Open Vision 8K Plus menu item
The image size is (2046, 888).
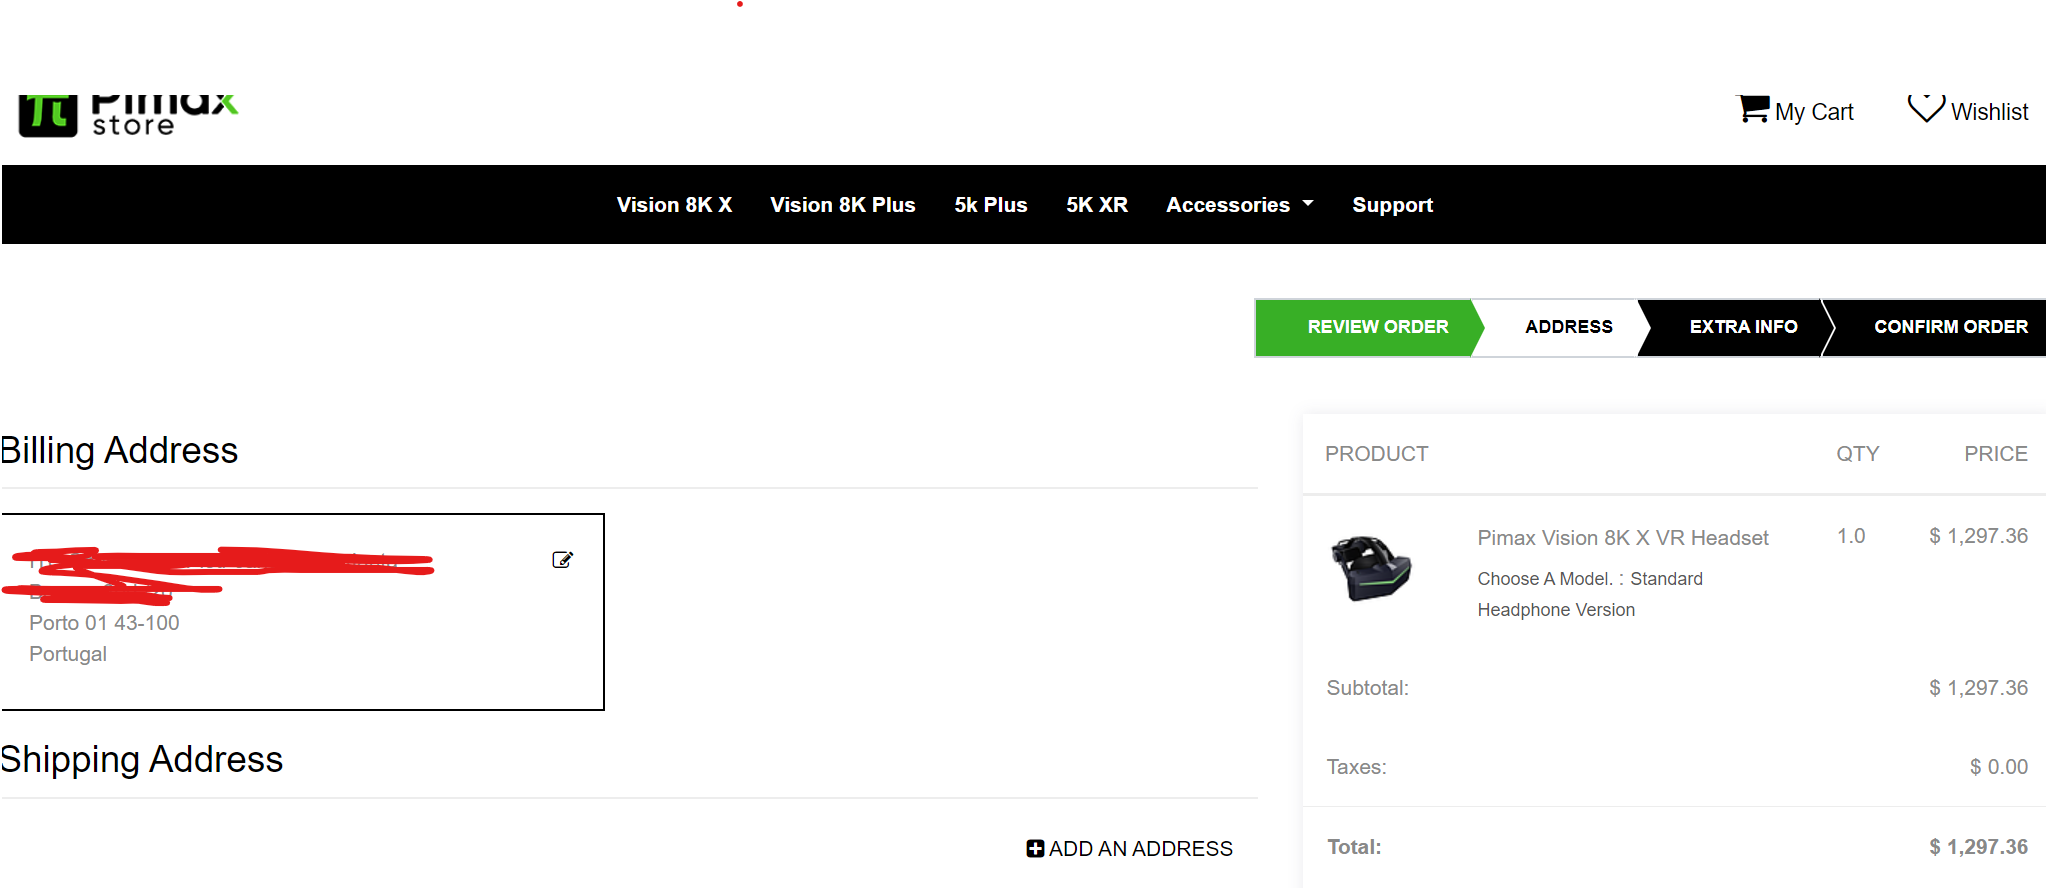pyautogui.click(x=843, y=205)
